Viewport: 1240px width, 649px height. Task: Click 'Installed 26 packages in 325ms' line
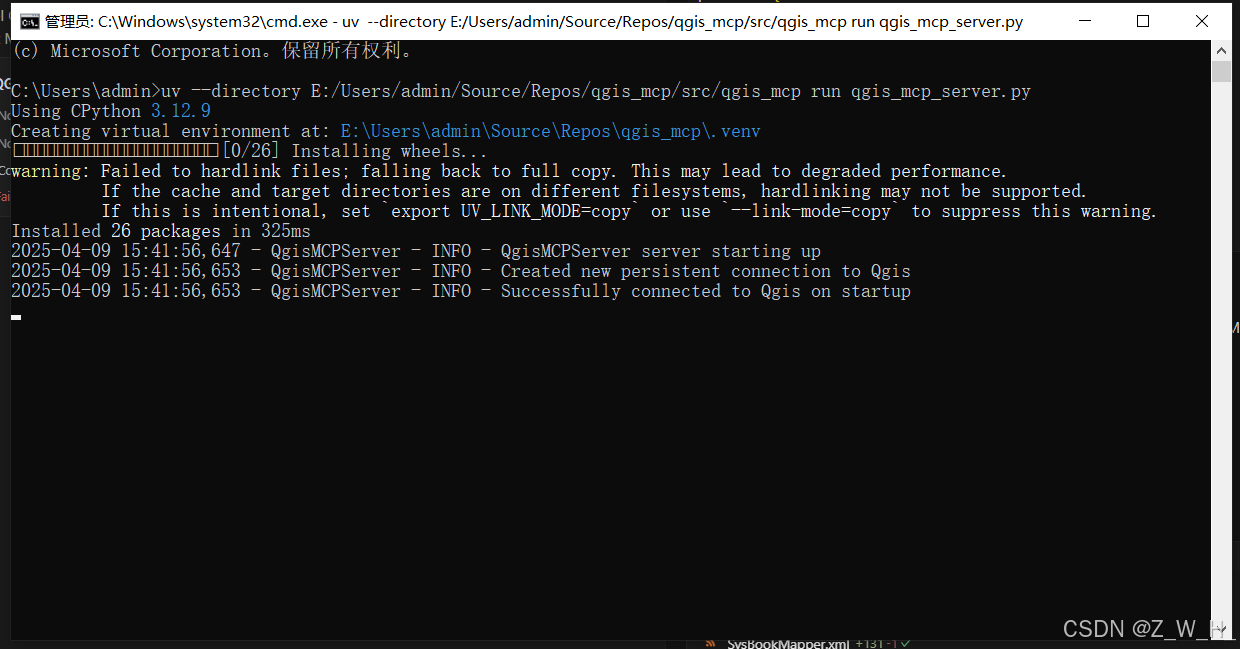[161, 231]
